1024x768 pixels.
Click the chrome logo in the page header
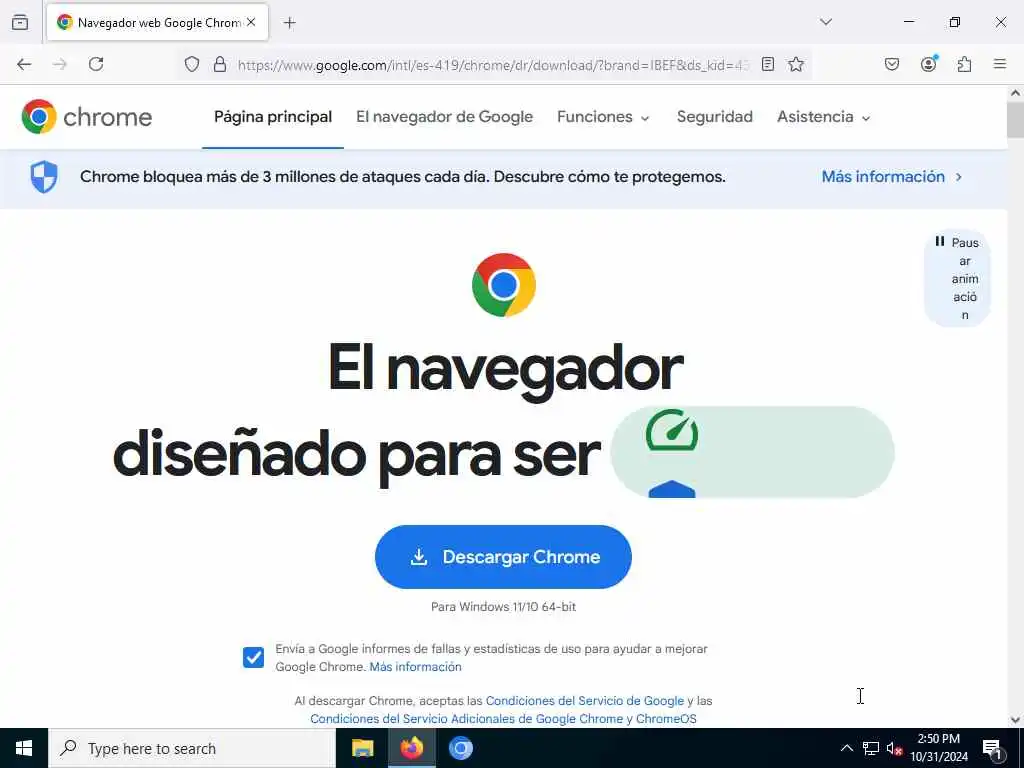point(87,117)
